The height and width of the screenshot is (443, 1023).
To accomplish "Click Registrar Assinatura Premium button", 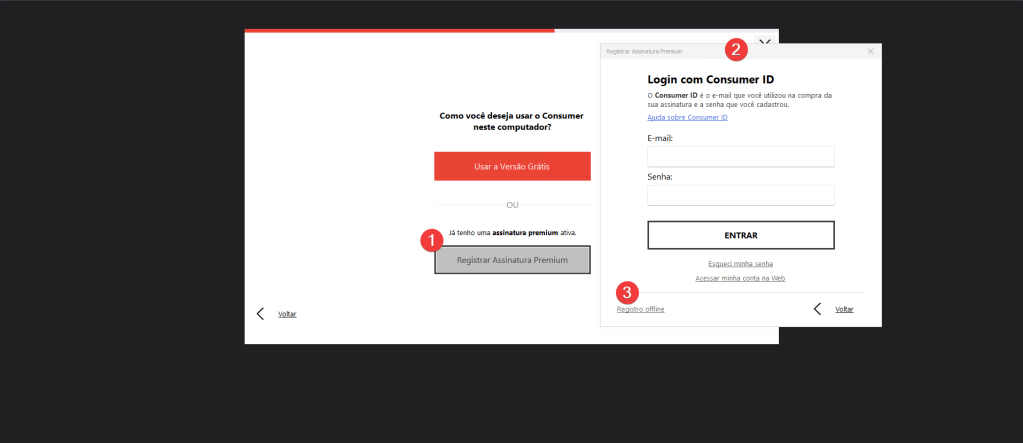I will point(512,260).
